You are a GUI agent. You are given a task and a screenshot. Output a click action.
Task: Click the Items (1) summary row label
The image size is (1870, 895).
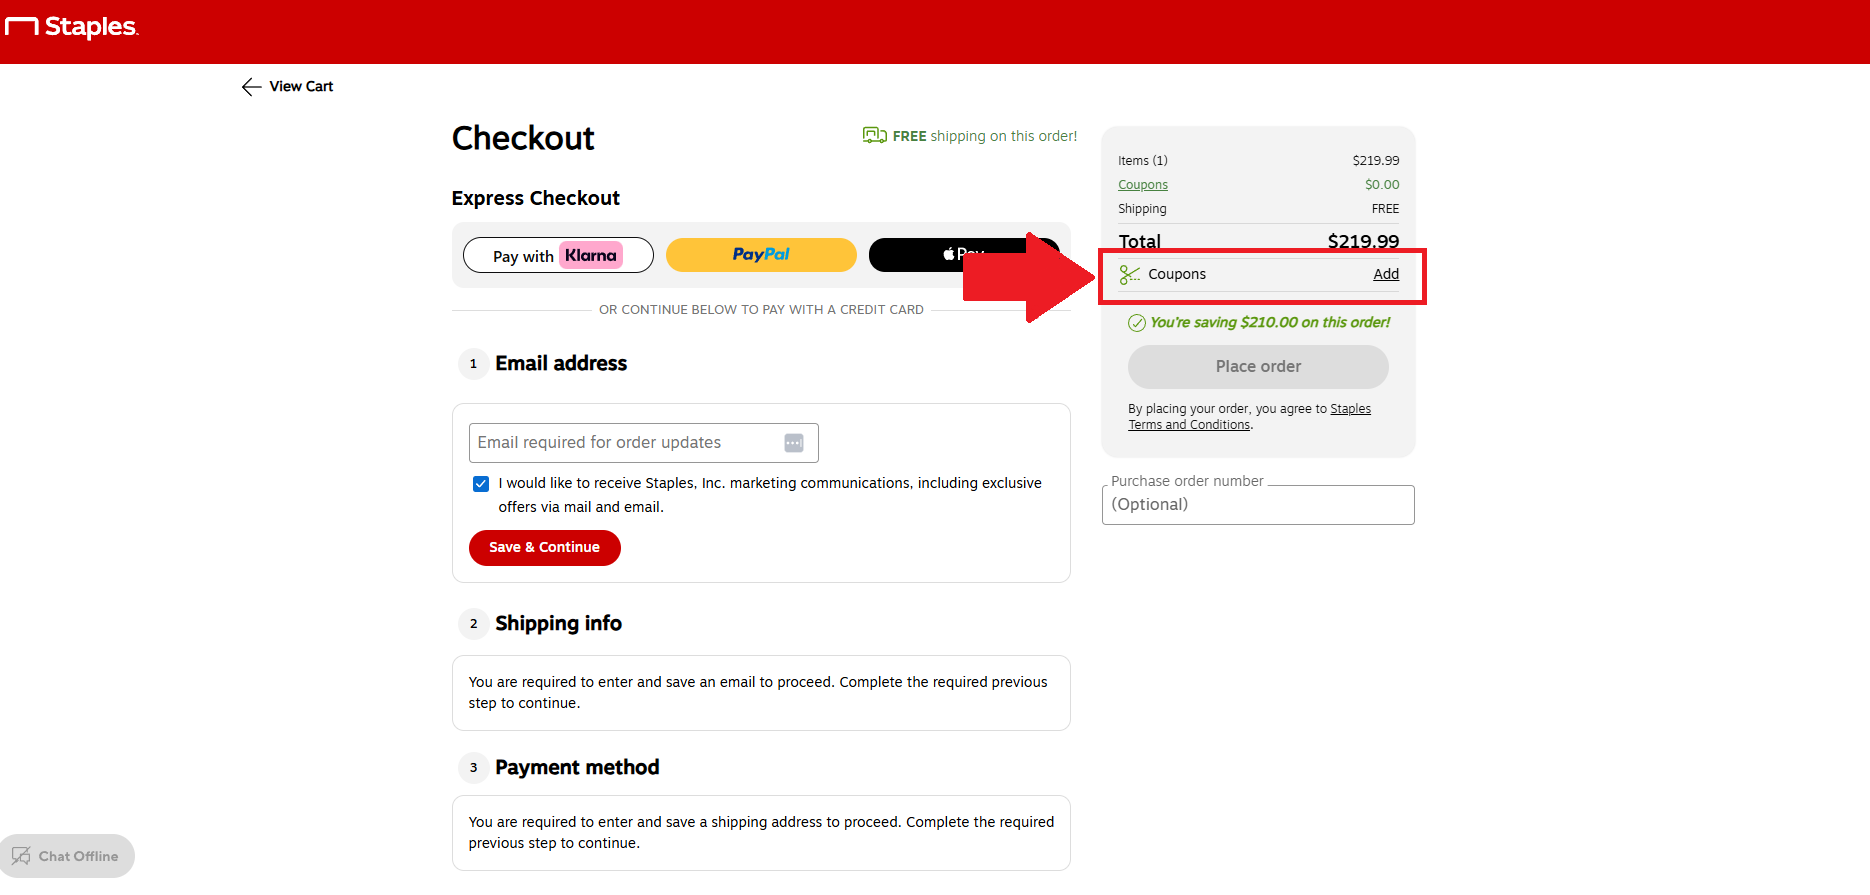(1143, 161)
